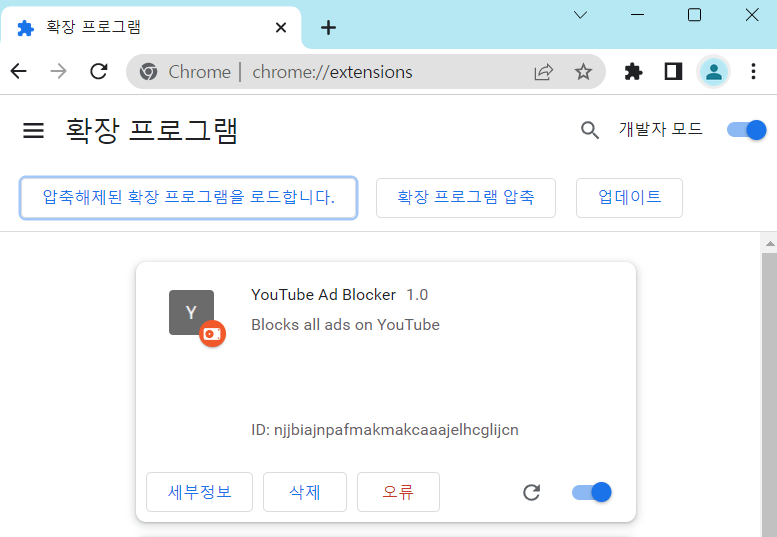Click the Chrome site info icon in address bar
777x537 pixels.
pyautogui.click(x=148, y=72)
